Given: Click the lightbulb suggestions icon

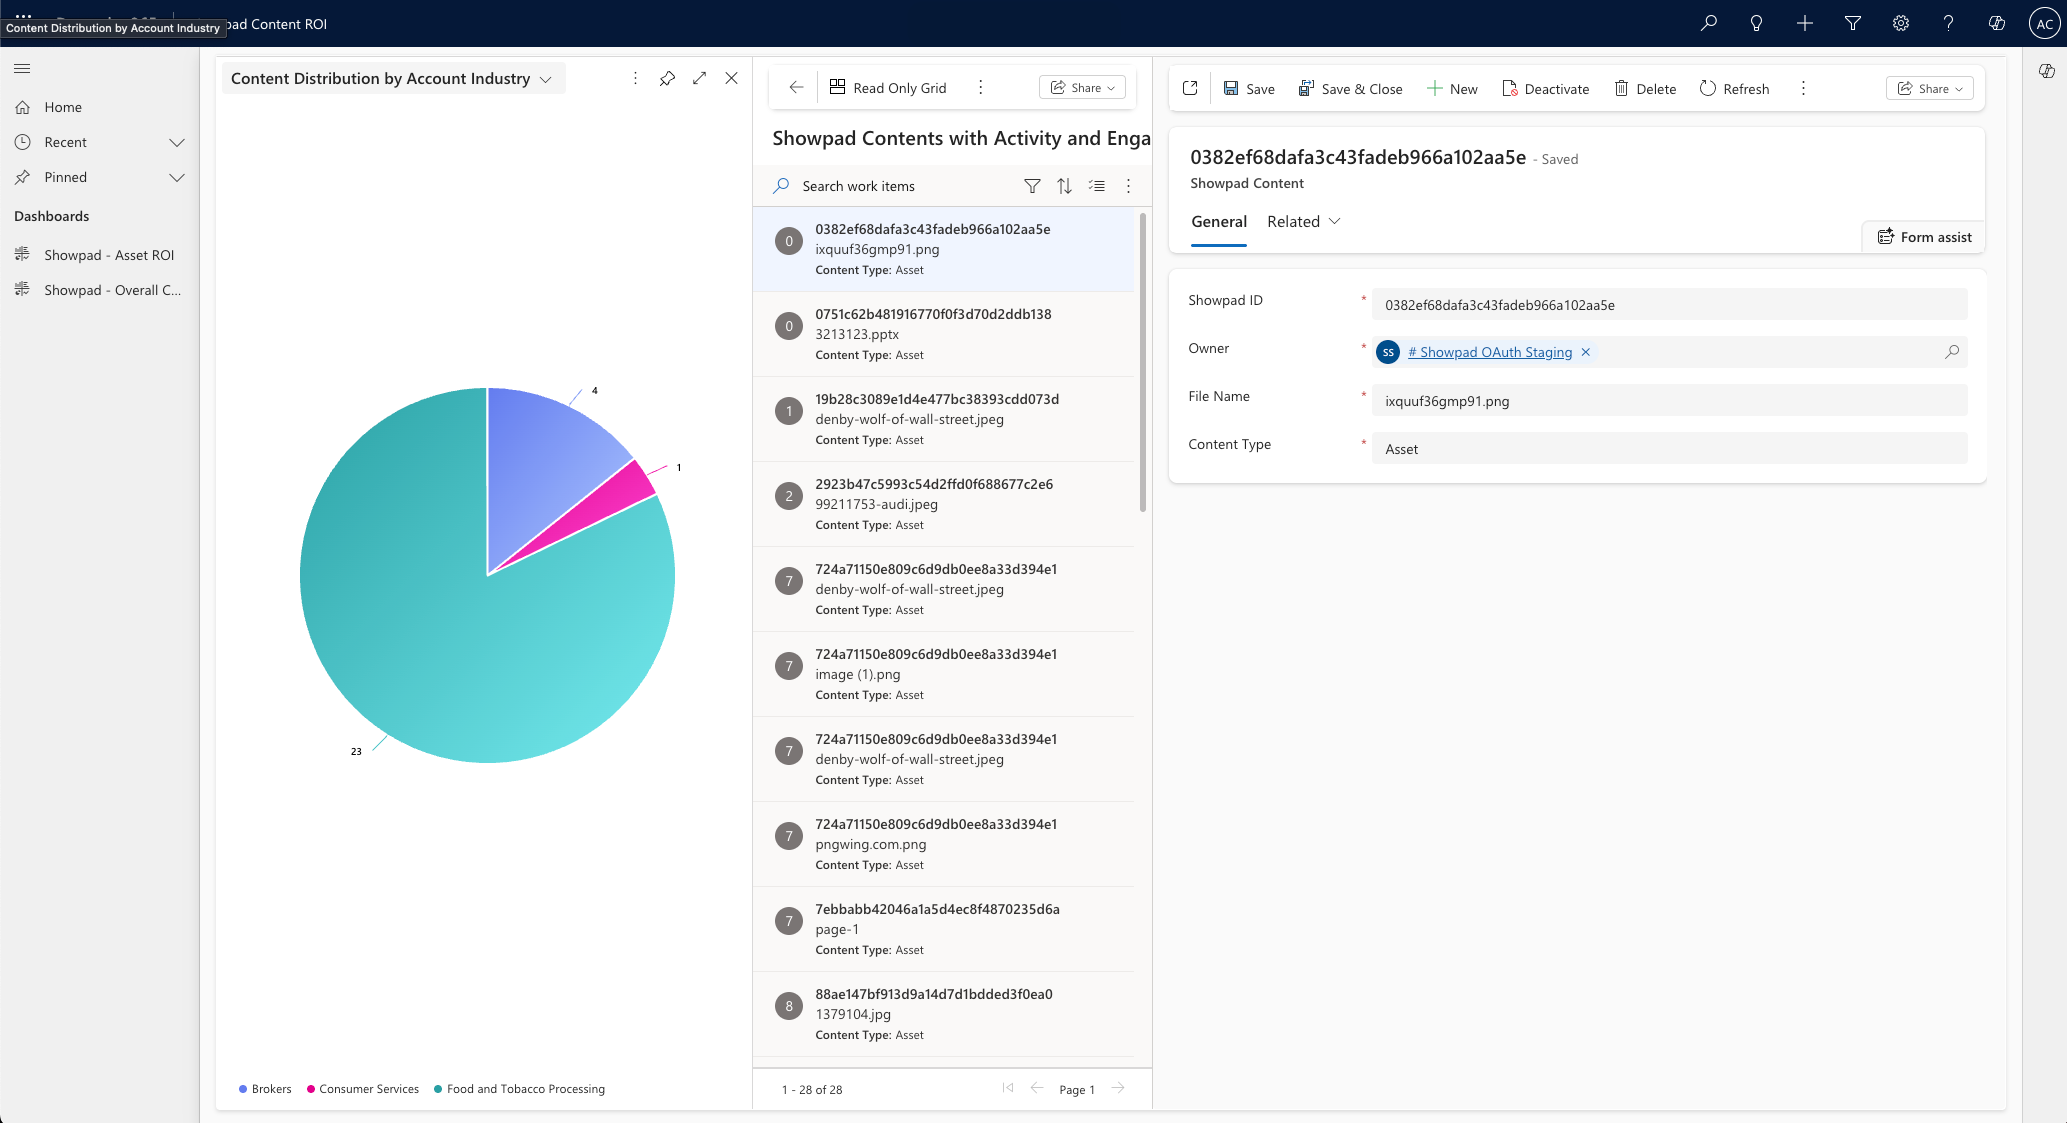Looking at the screenshot, I should (x=1756, y=23).
